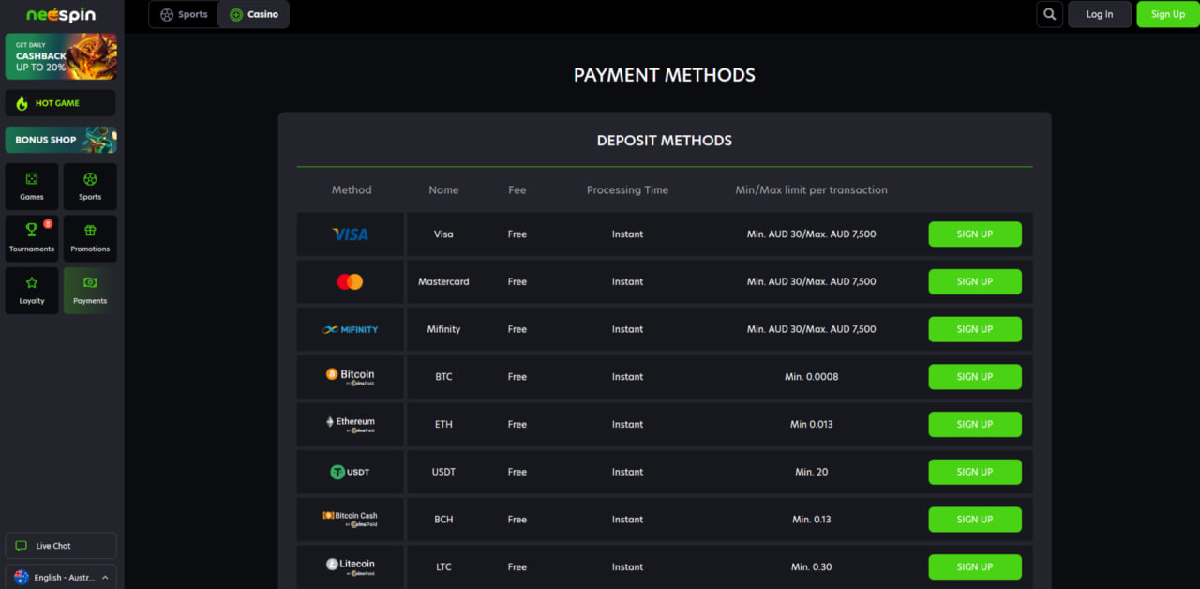Open the Games section from the sidebar
The width and height of the screenshot is (1200, 589).
pos(31,186)
